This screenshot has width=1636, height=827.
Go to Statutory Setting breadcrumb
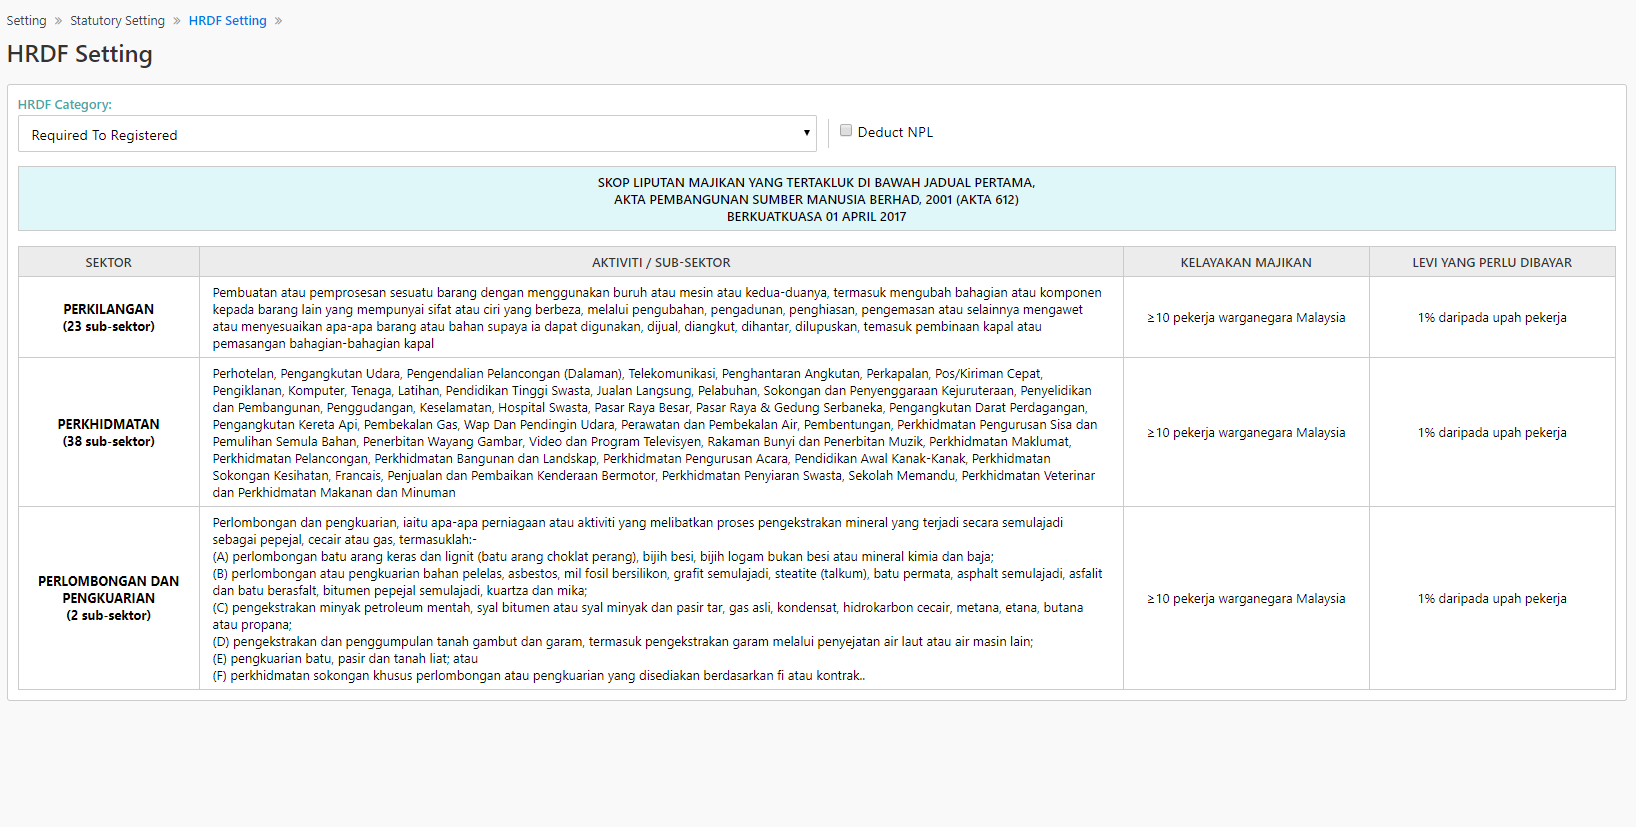(x=117, y=20)
